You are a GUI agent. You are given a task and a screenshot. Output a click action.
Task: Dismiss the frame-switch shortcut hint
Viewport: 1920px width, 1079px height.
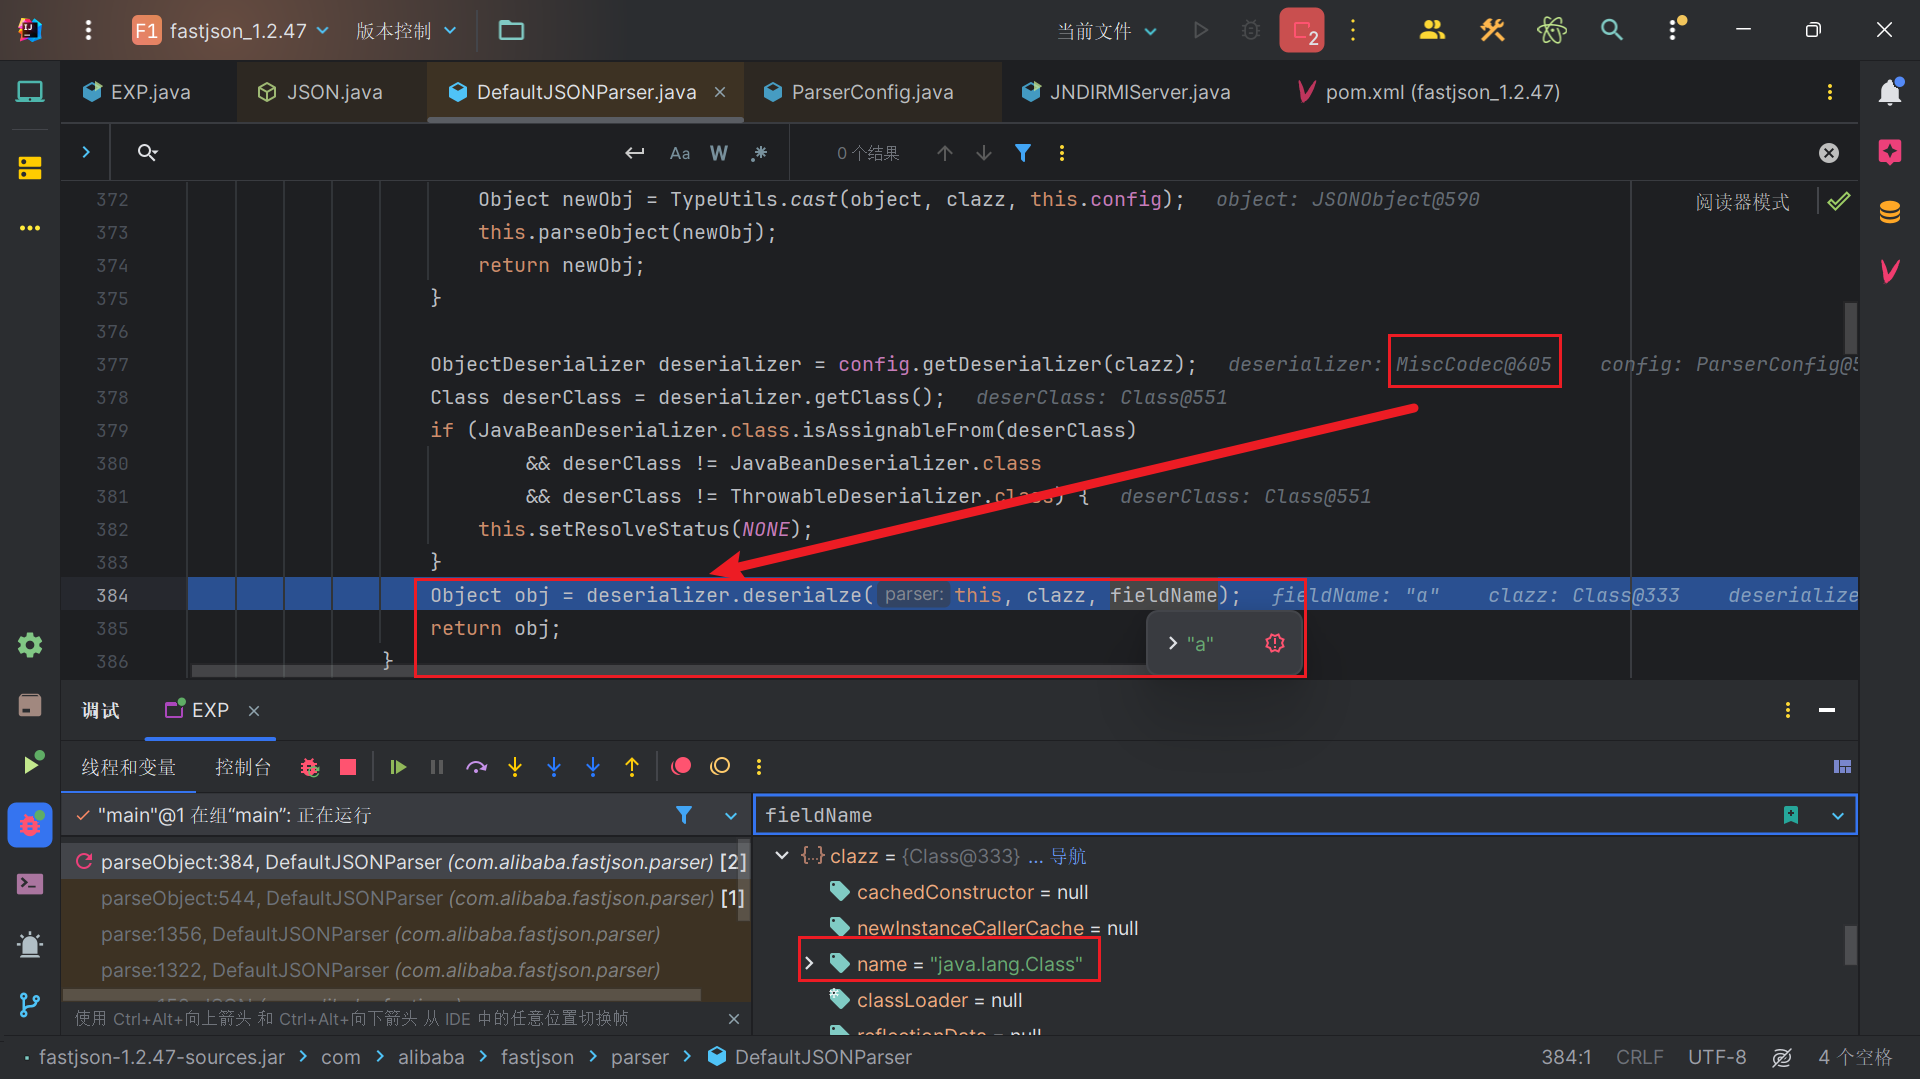pyautogui.click(x=734, y=1019)
